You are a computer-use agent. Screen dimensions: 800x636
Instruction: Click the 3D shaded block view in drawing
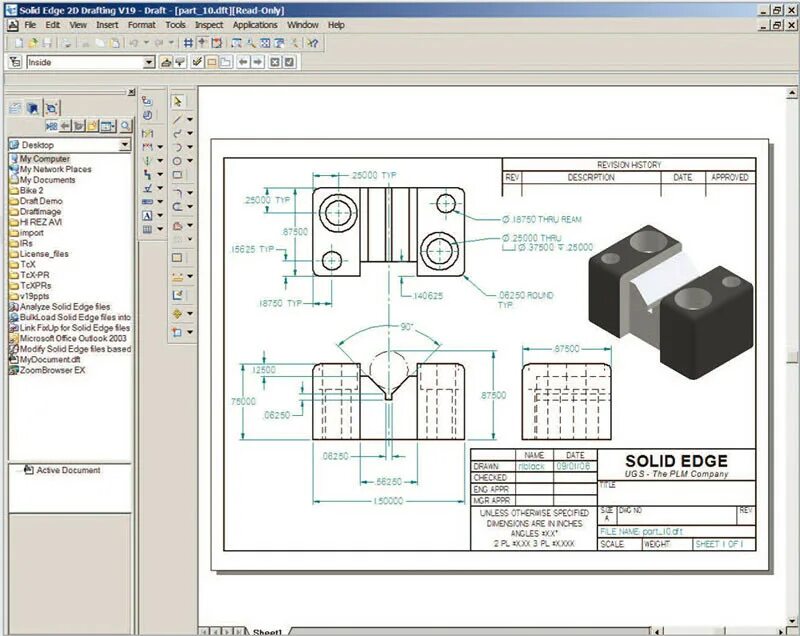pos(670,301)
